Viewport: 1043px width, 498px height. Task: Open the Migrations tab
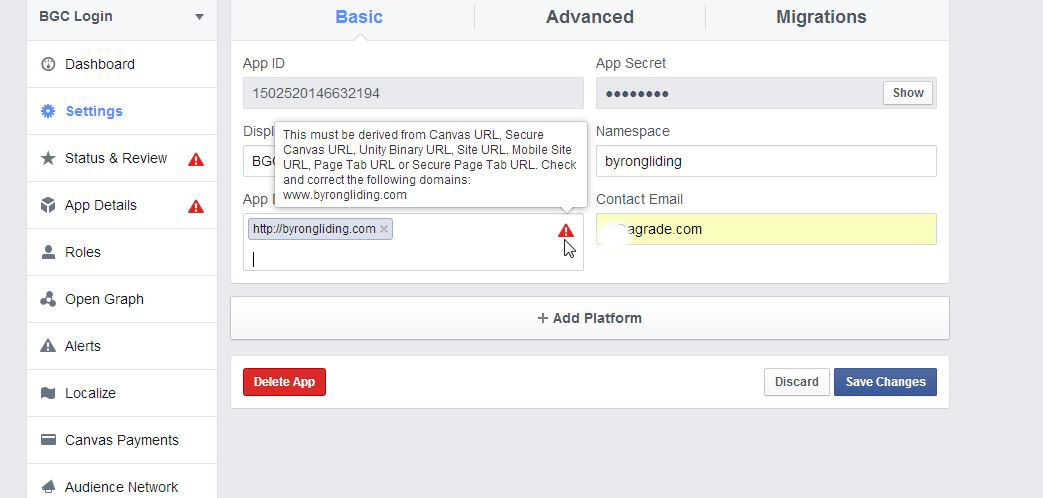point(821,17)
